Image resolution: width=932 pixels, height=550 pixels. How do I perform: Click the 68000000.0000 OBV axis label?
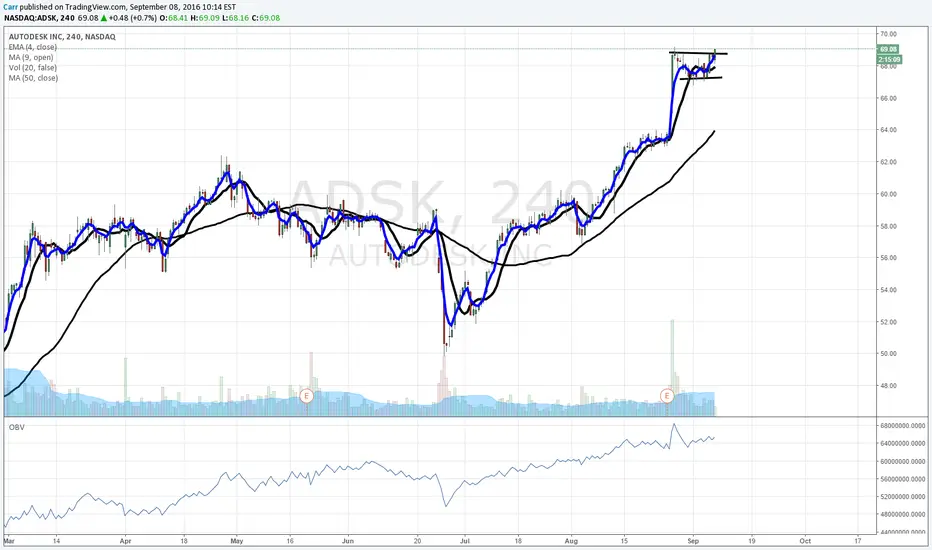[x=902, y=426]
